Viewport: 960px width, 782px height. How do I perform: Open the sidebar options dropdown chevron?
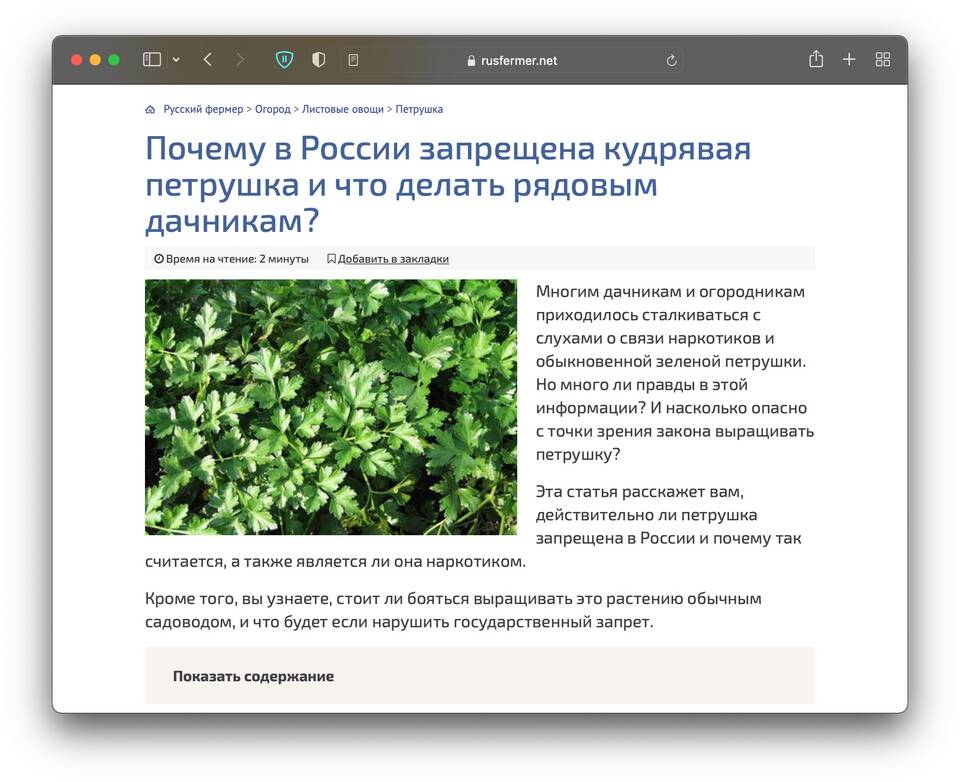coord(176,60)
